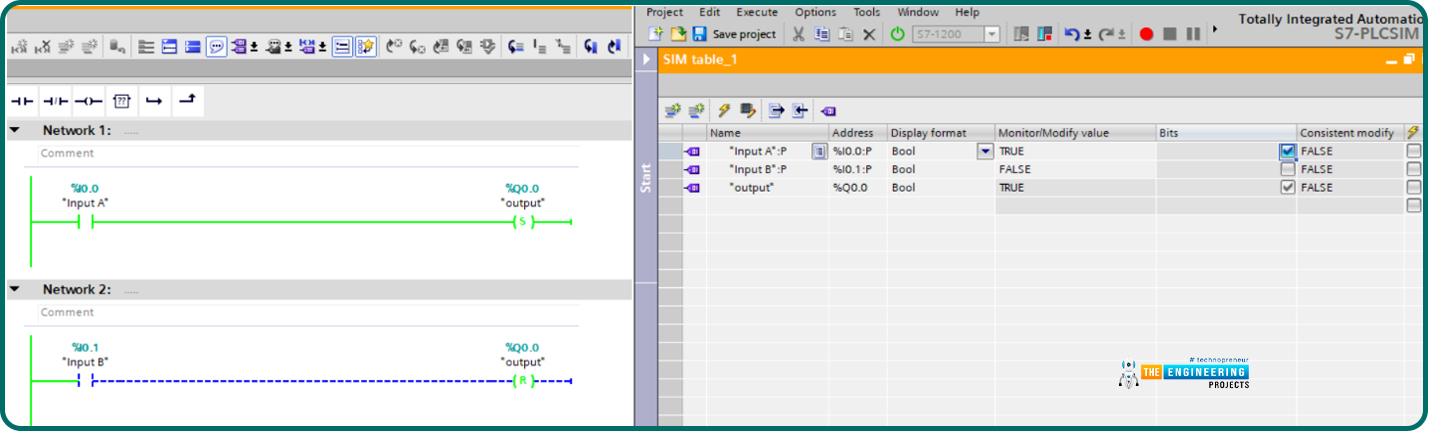Open Display format dropdown for Input A

point(985,151)
